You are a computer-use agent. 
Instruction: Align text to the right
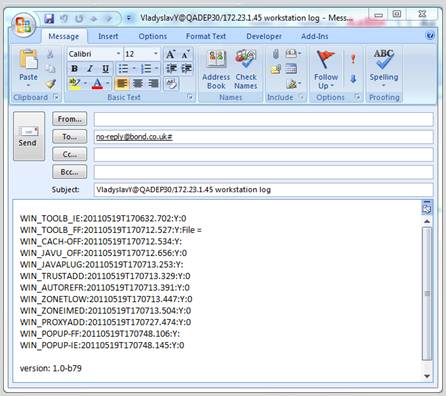tap(153, 83)
